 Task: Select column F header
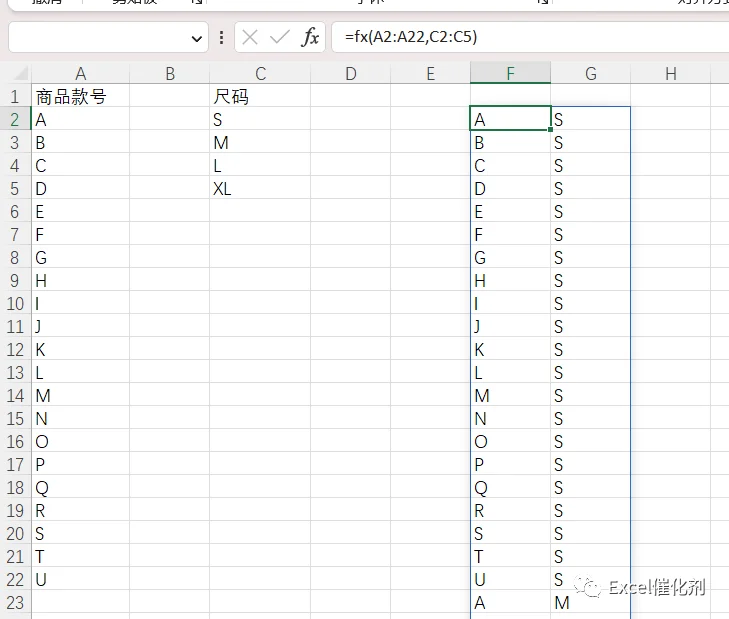point(510,73)
